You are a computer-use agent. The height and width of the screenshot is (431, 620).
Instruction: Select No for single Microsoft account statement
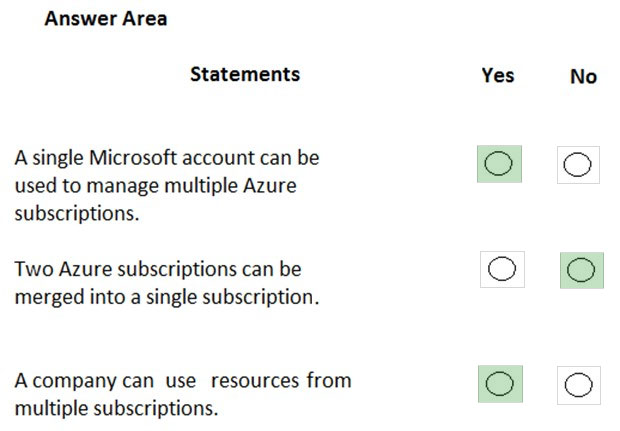[x=578, y=164]
